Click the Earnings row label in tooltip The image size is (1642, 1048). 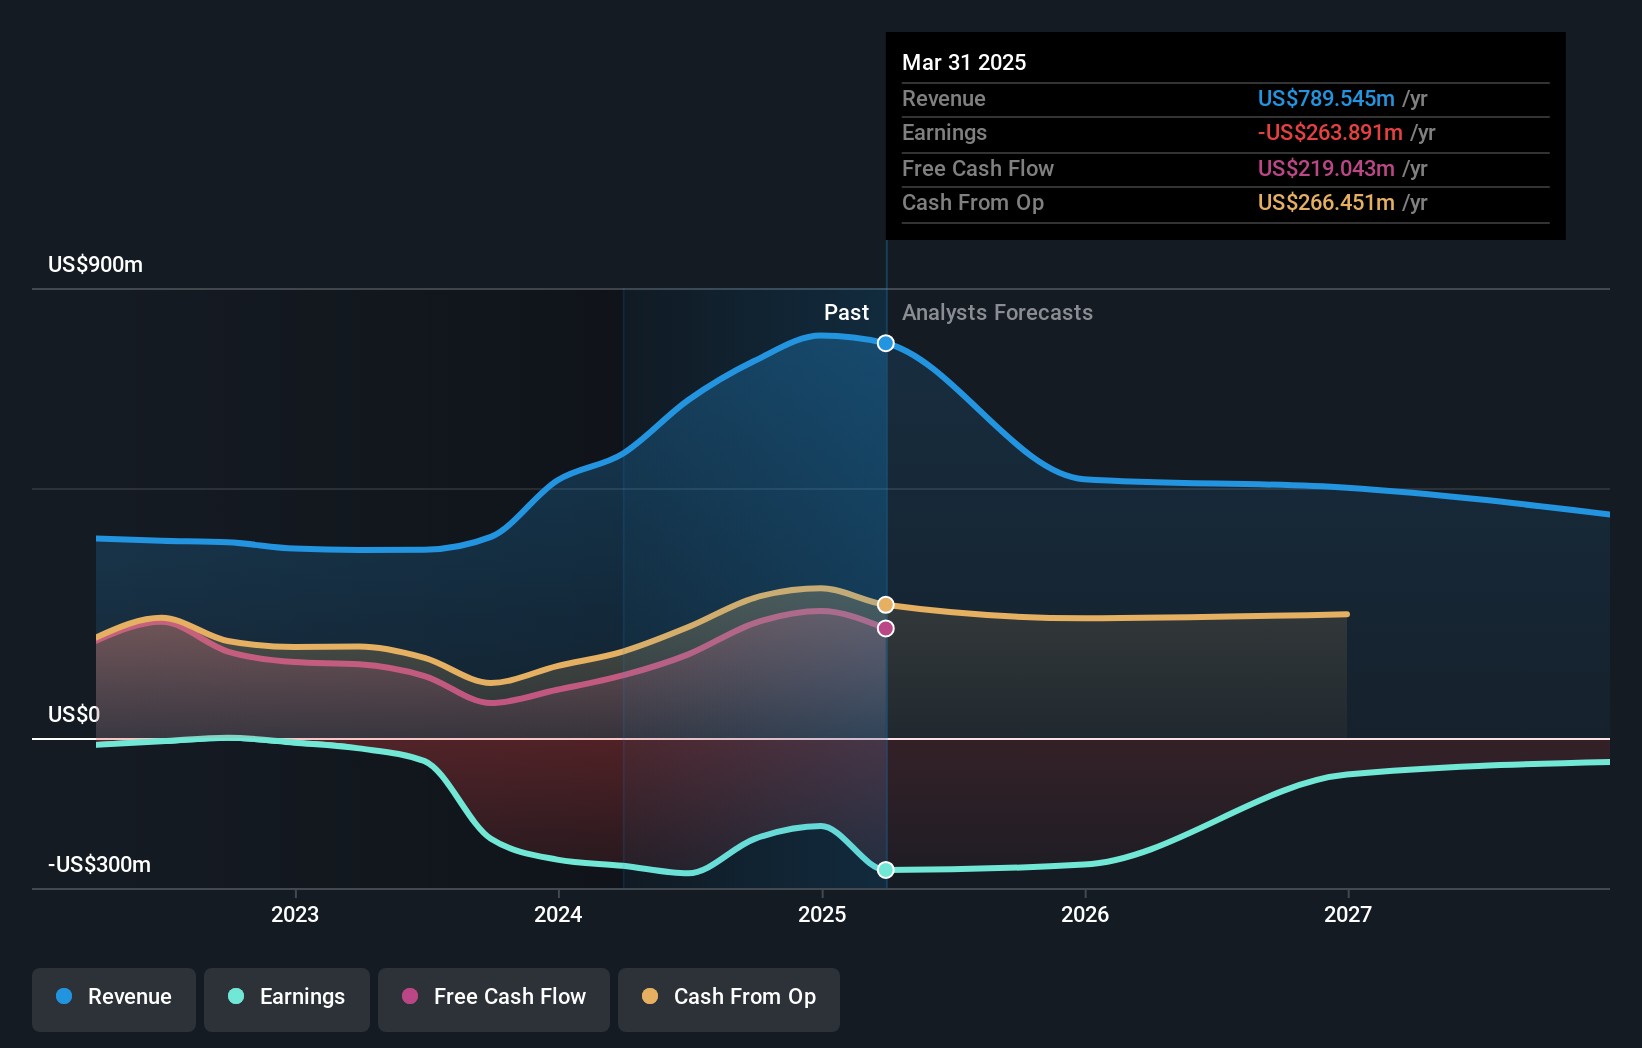(x=944, y=133)
